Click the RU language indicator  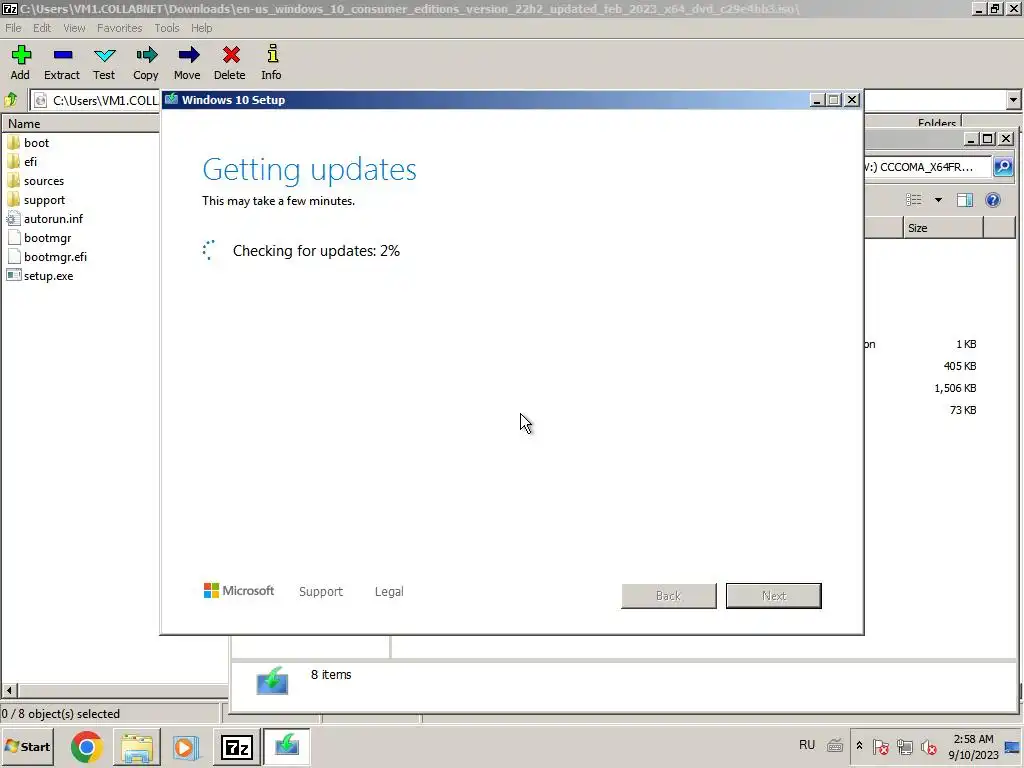point(807,745)
